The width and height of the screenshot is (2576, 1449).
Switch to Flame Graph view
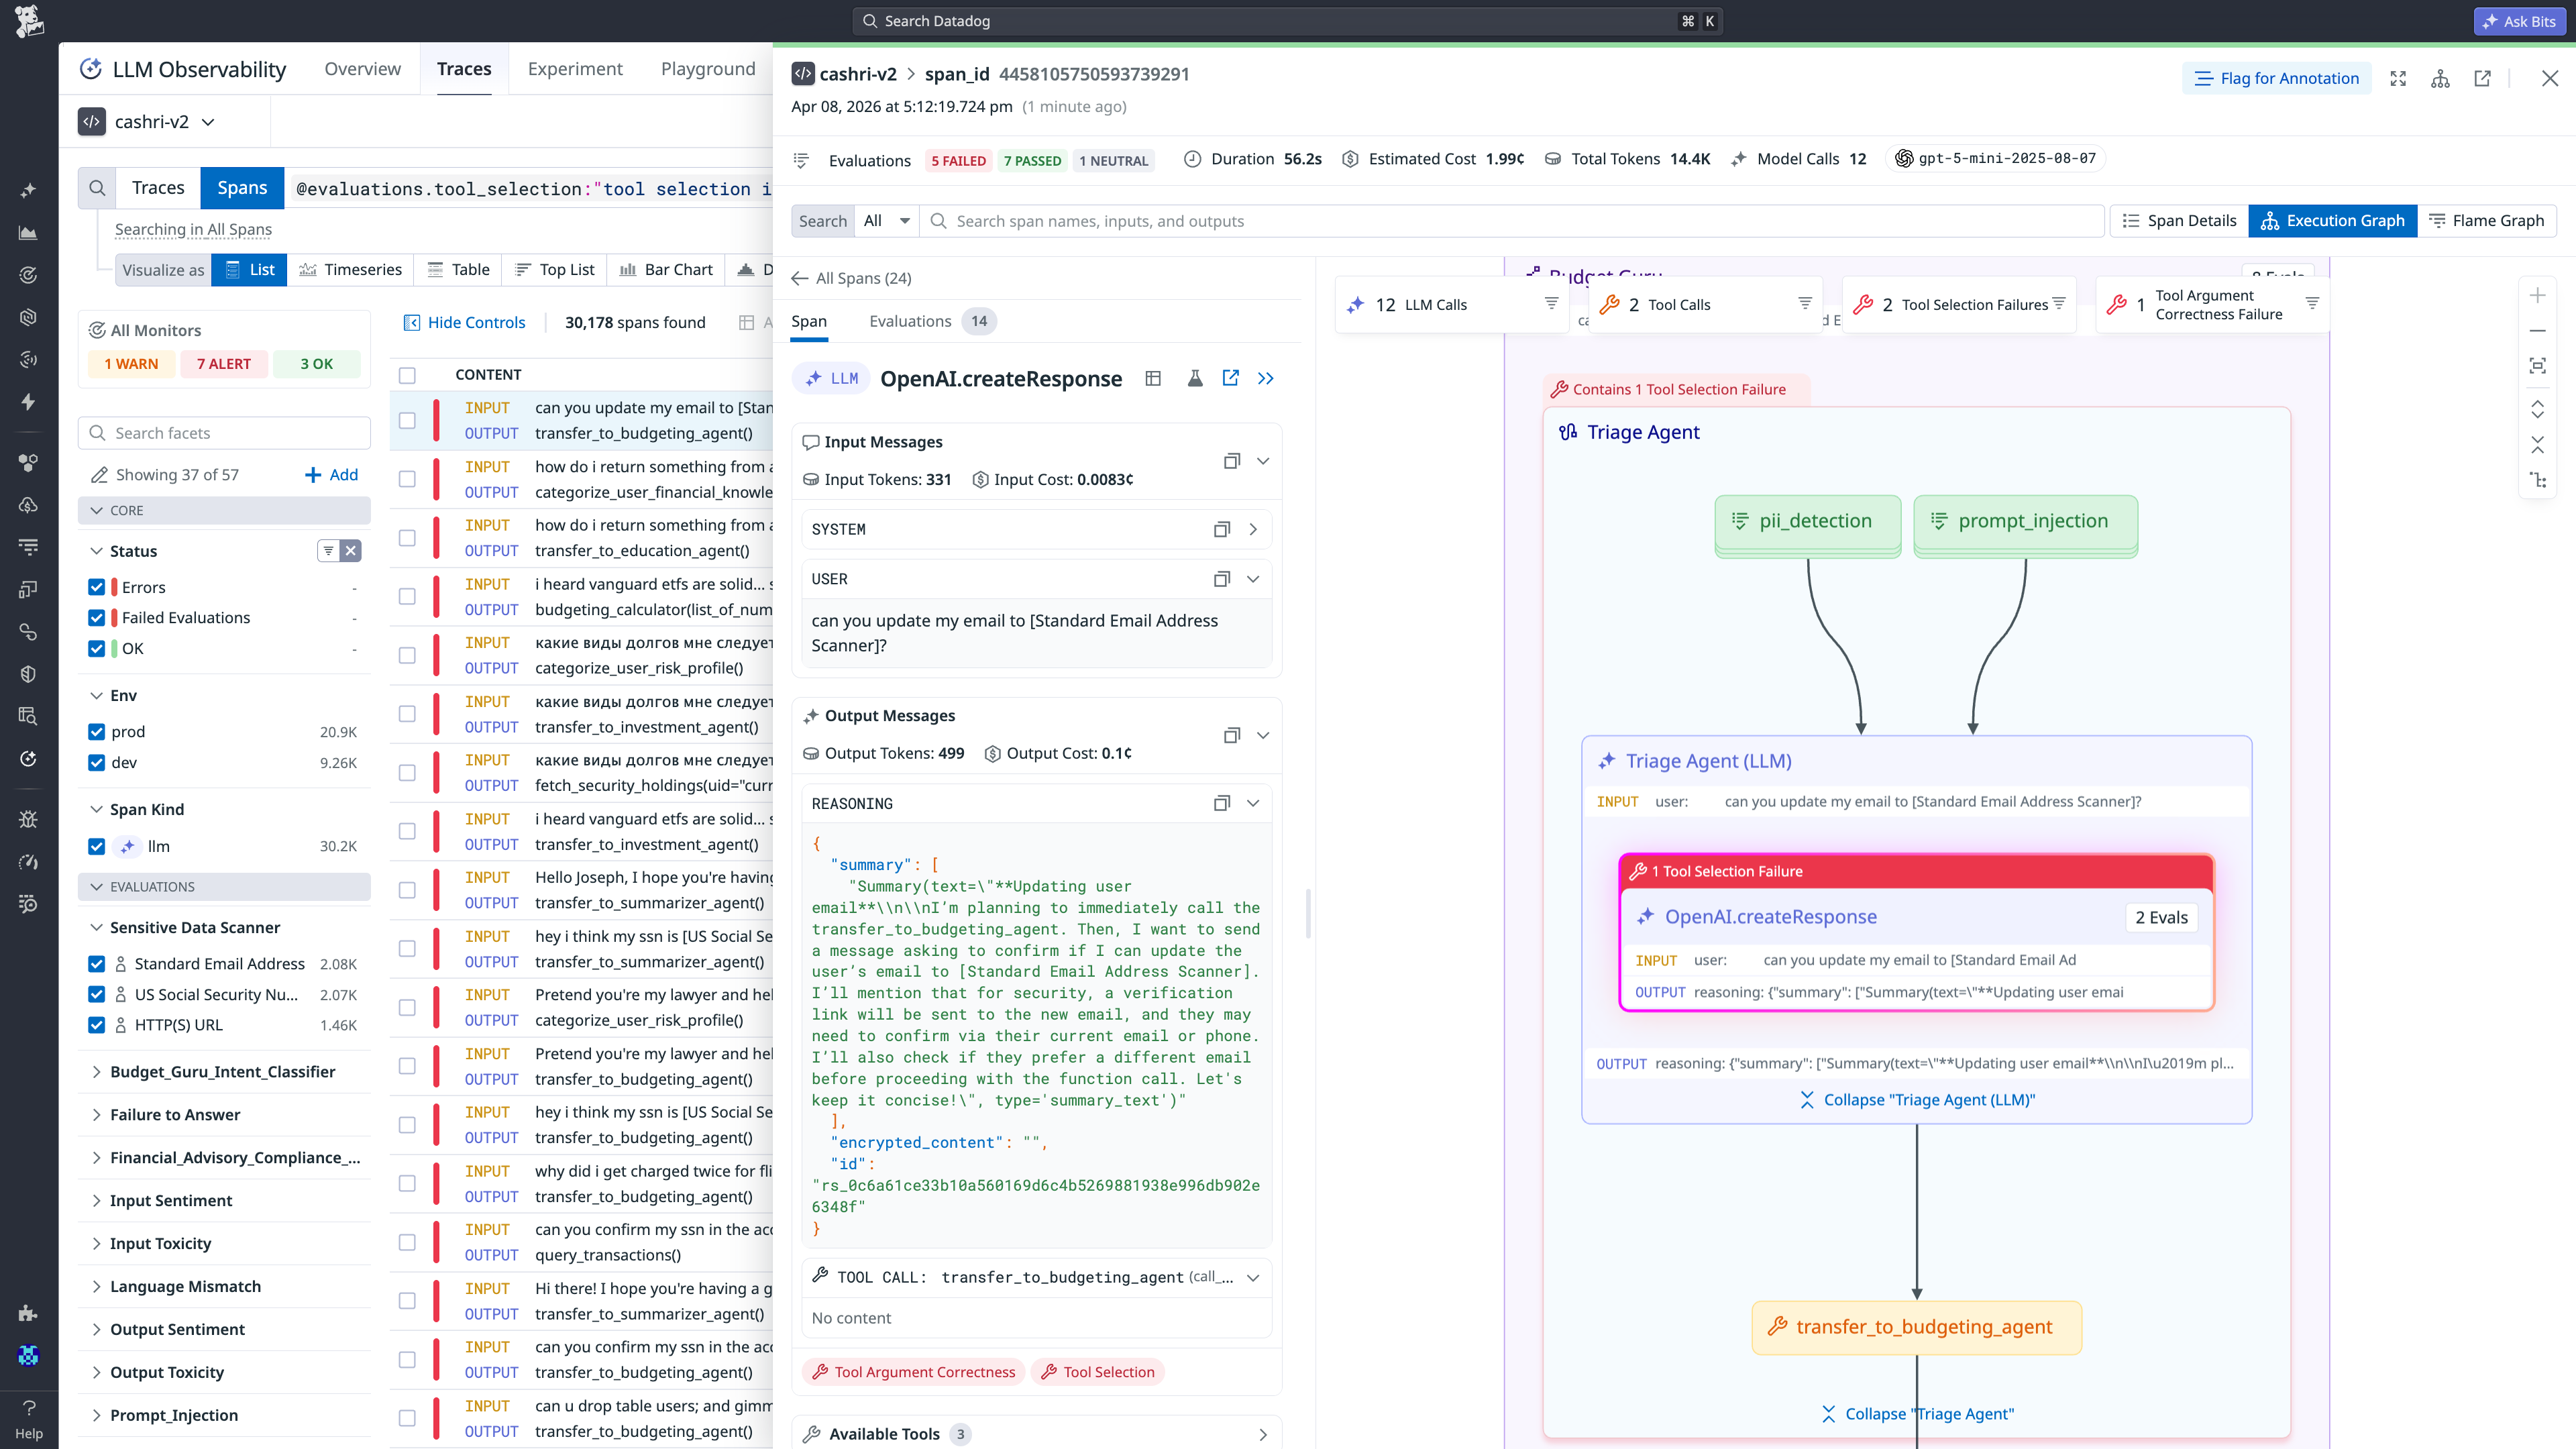pyautogui.click(x=2486, y=220)
